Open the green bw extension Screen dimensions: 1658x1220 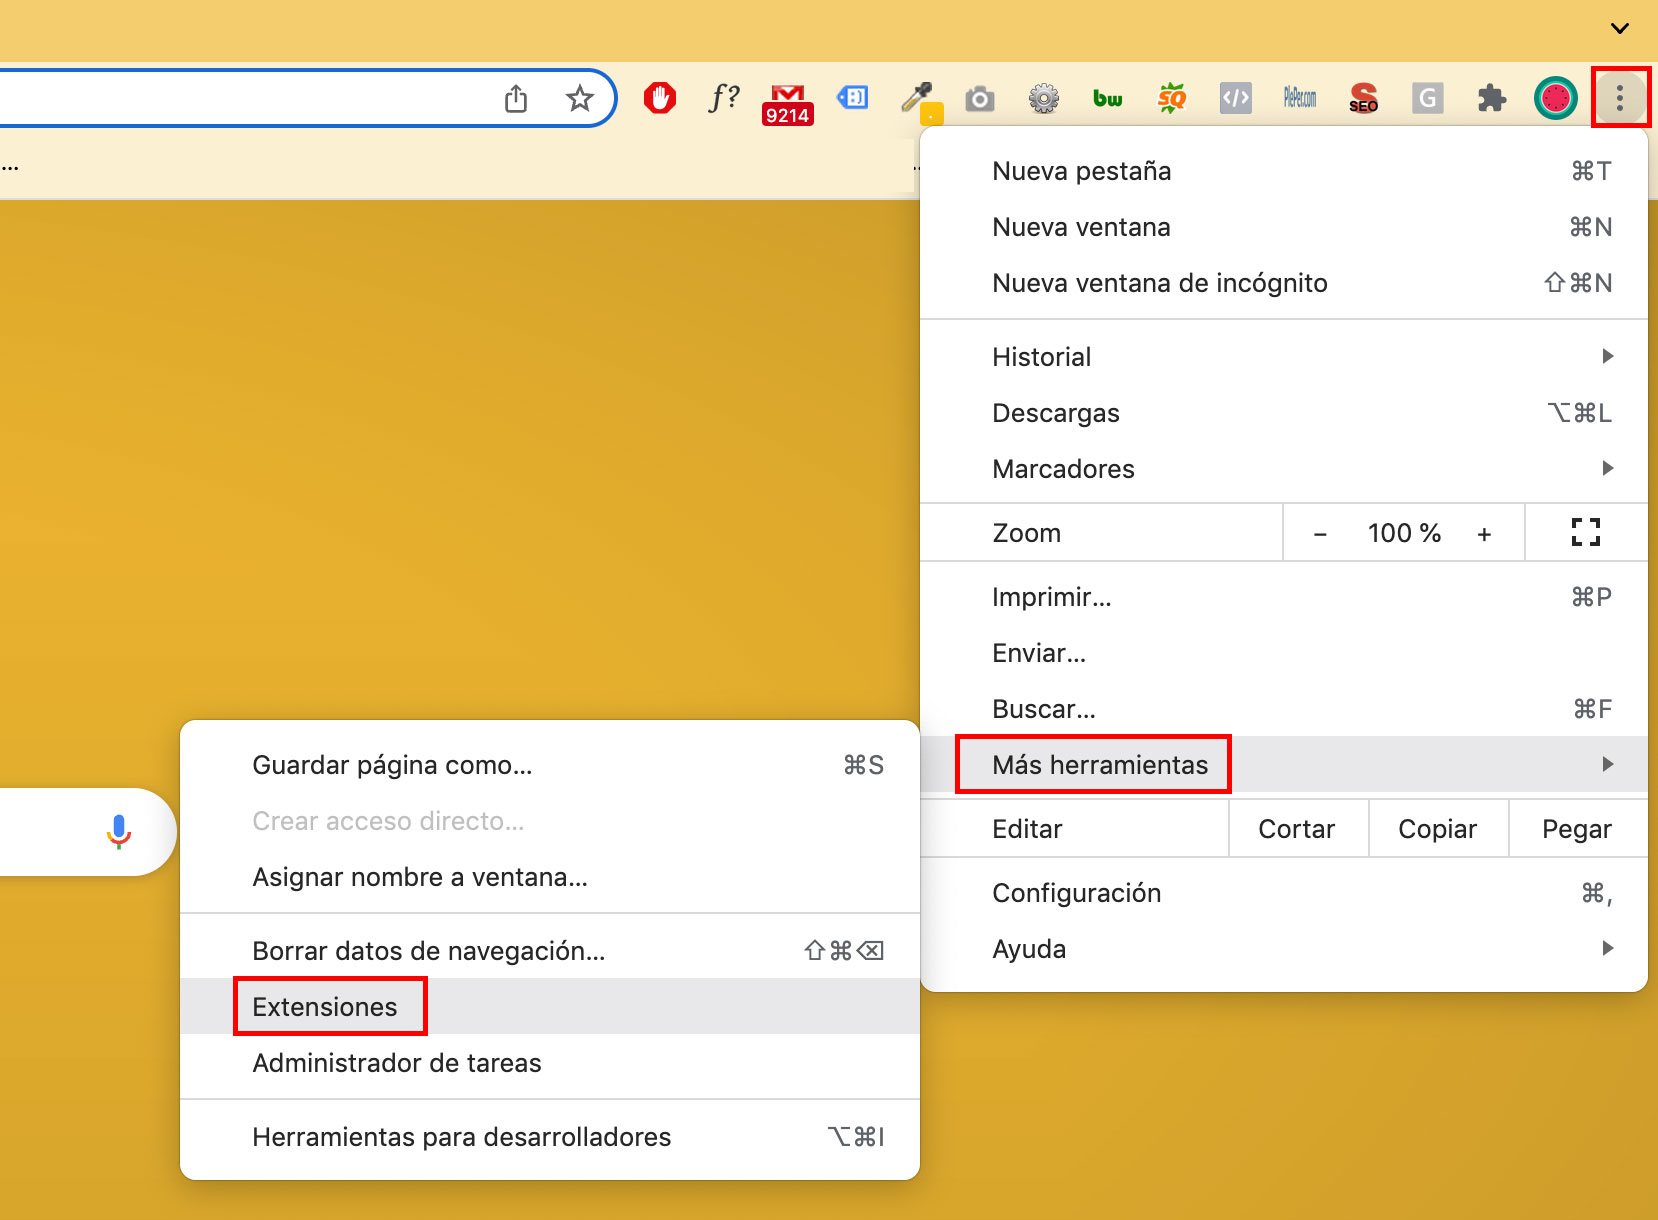pos(1108,98)
